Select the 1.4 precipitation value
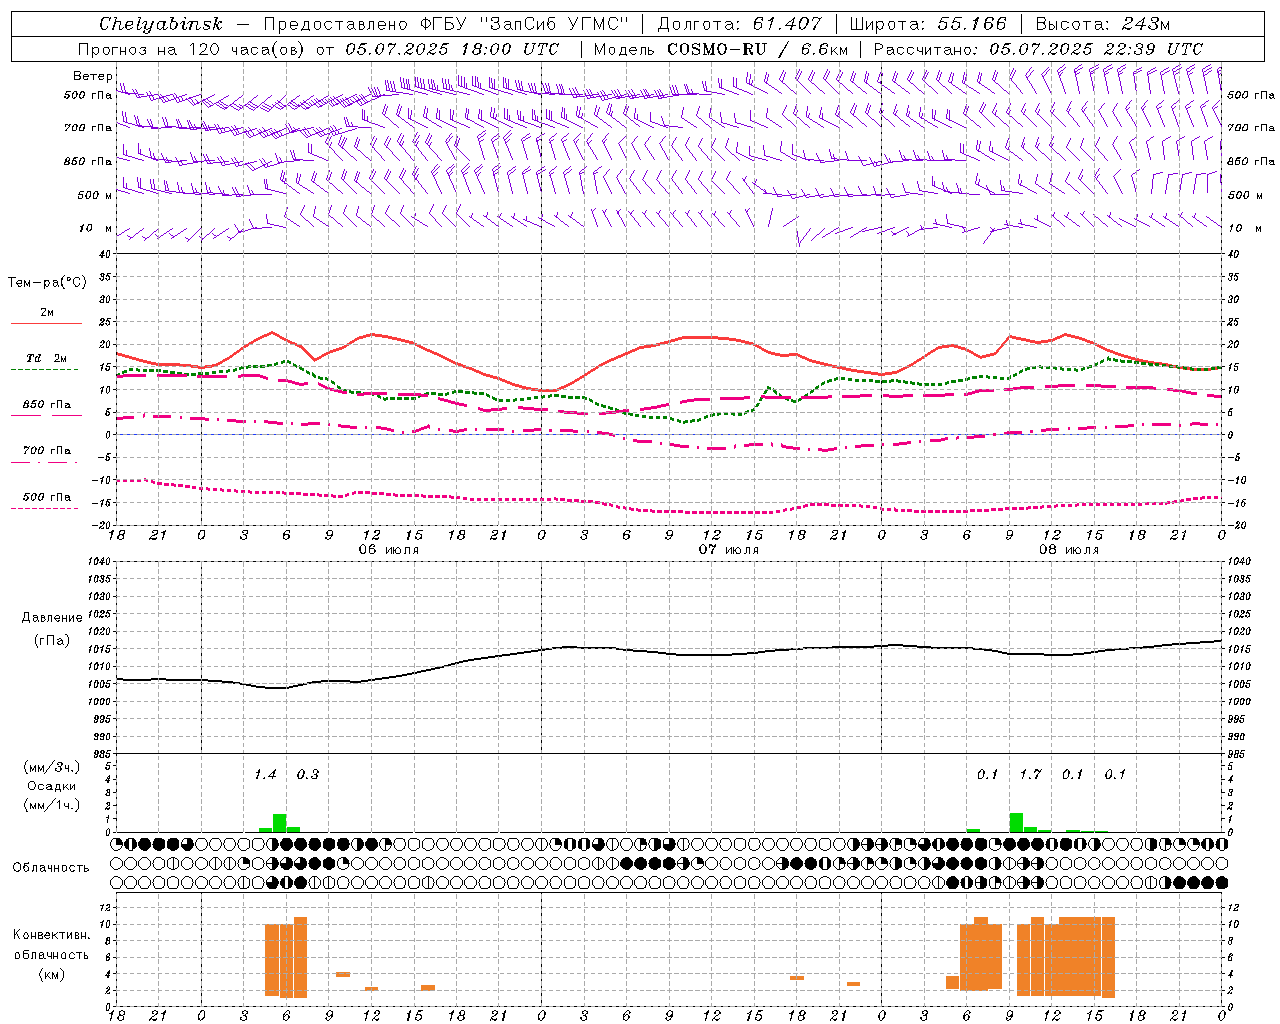The height and width of the screenshot is (1024, 1280). point(265,775)
